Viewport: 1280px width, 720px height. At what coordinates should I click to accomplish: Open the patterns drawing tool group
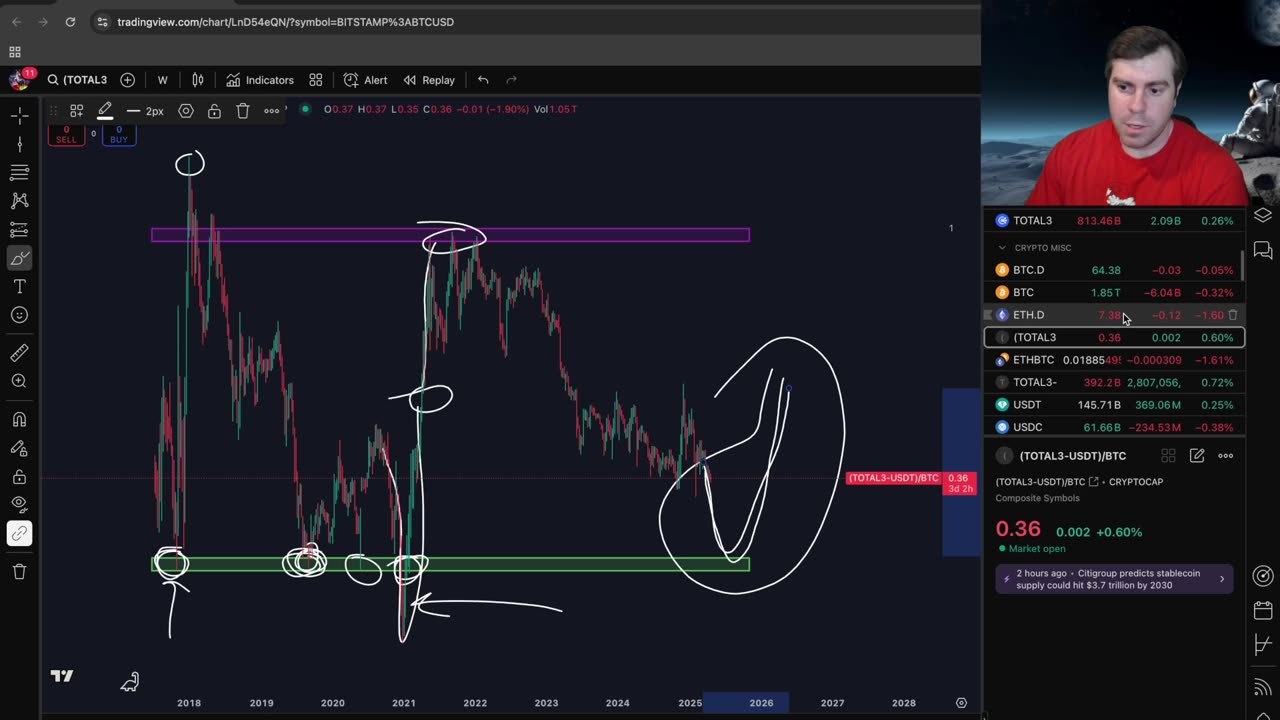point(19,201)
